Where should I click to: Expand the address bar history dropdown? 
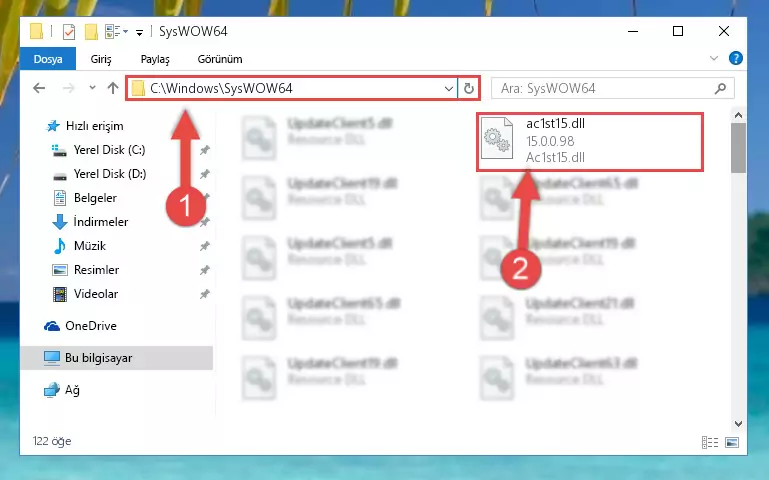(x=448, y=88)
